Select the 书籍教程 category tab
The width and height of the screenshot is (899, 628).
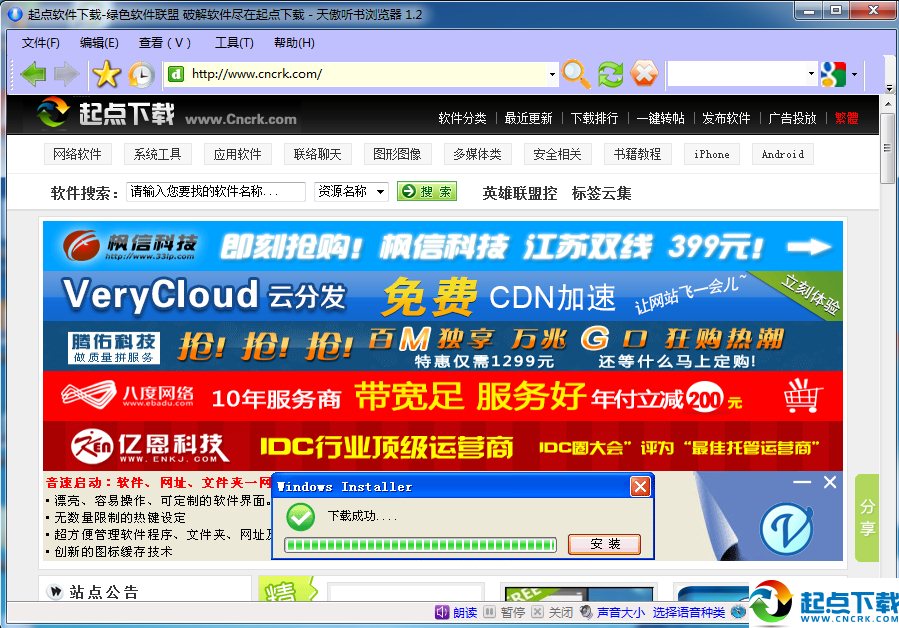point(638,154)
